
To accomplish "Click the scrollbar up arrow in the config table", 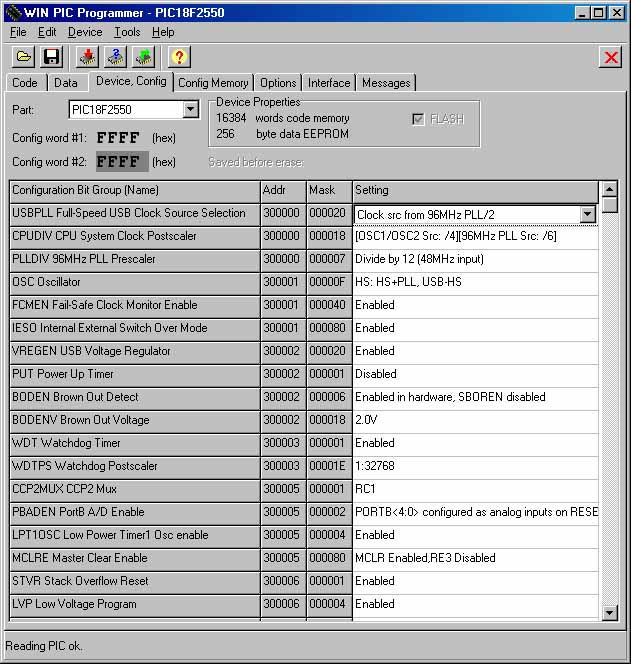I will coord(610,189).
